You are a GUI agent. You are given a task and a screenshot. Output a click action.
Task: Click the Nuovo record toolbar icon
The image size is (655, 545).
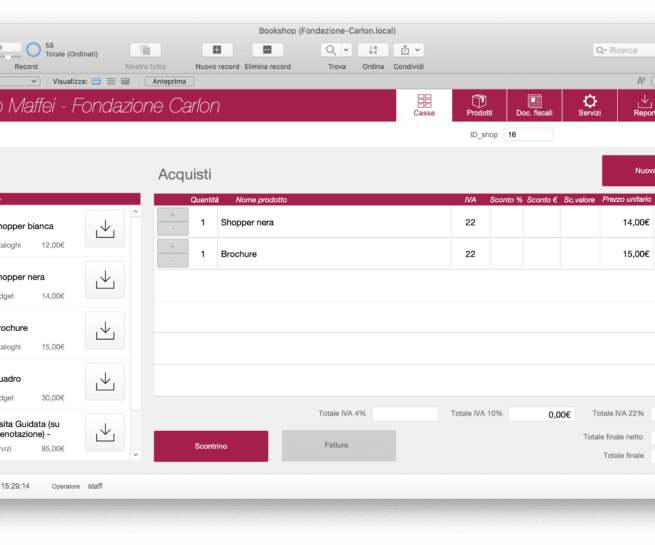[217, 50]
